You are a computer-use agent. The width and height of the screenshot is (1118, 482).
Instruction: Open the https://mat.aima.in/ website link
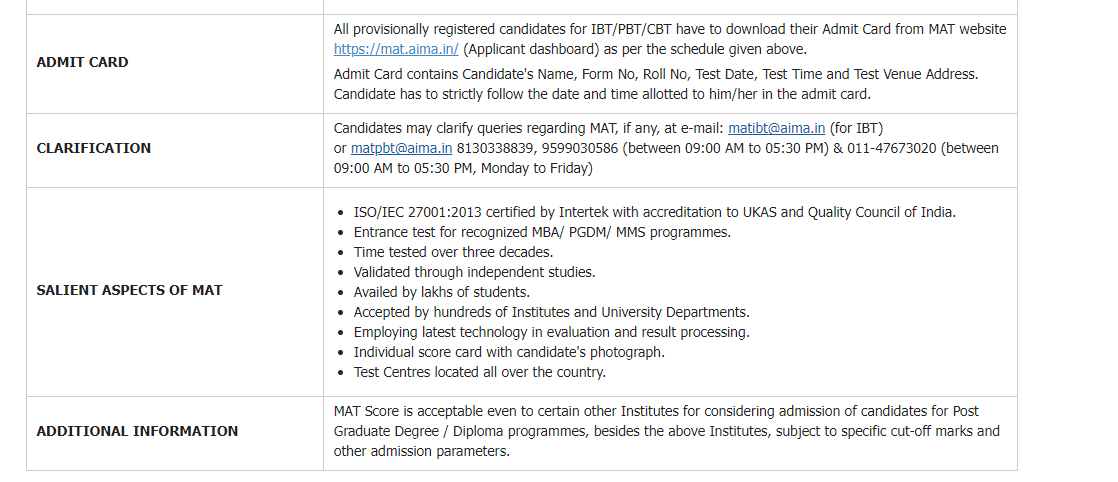[x=396, y=49]
